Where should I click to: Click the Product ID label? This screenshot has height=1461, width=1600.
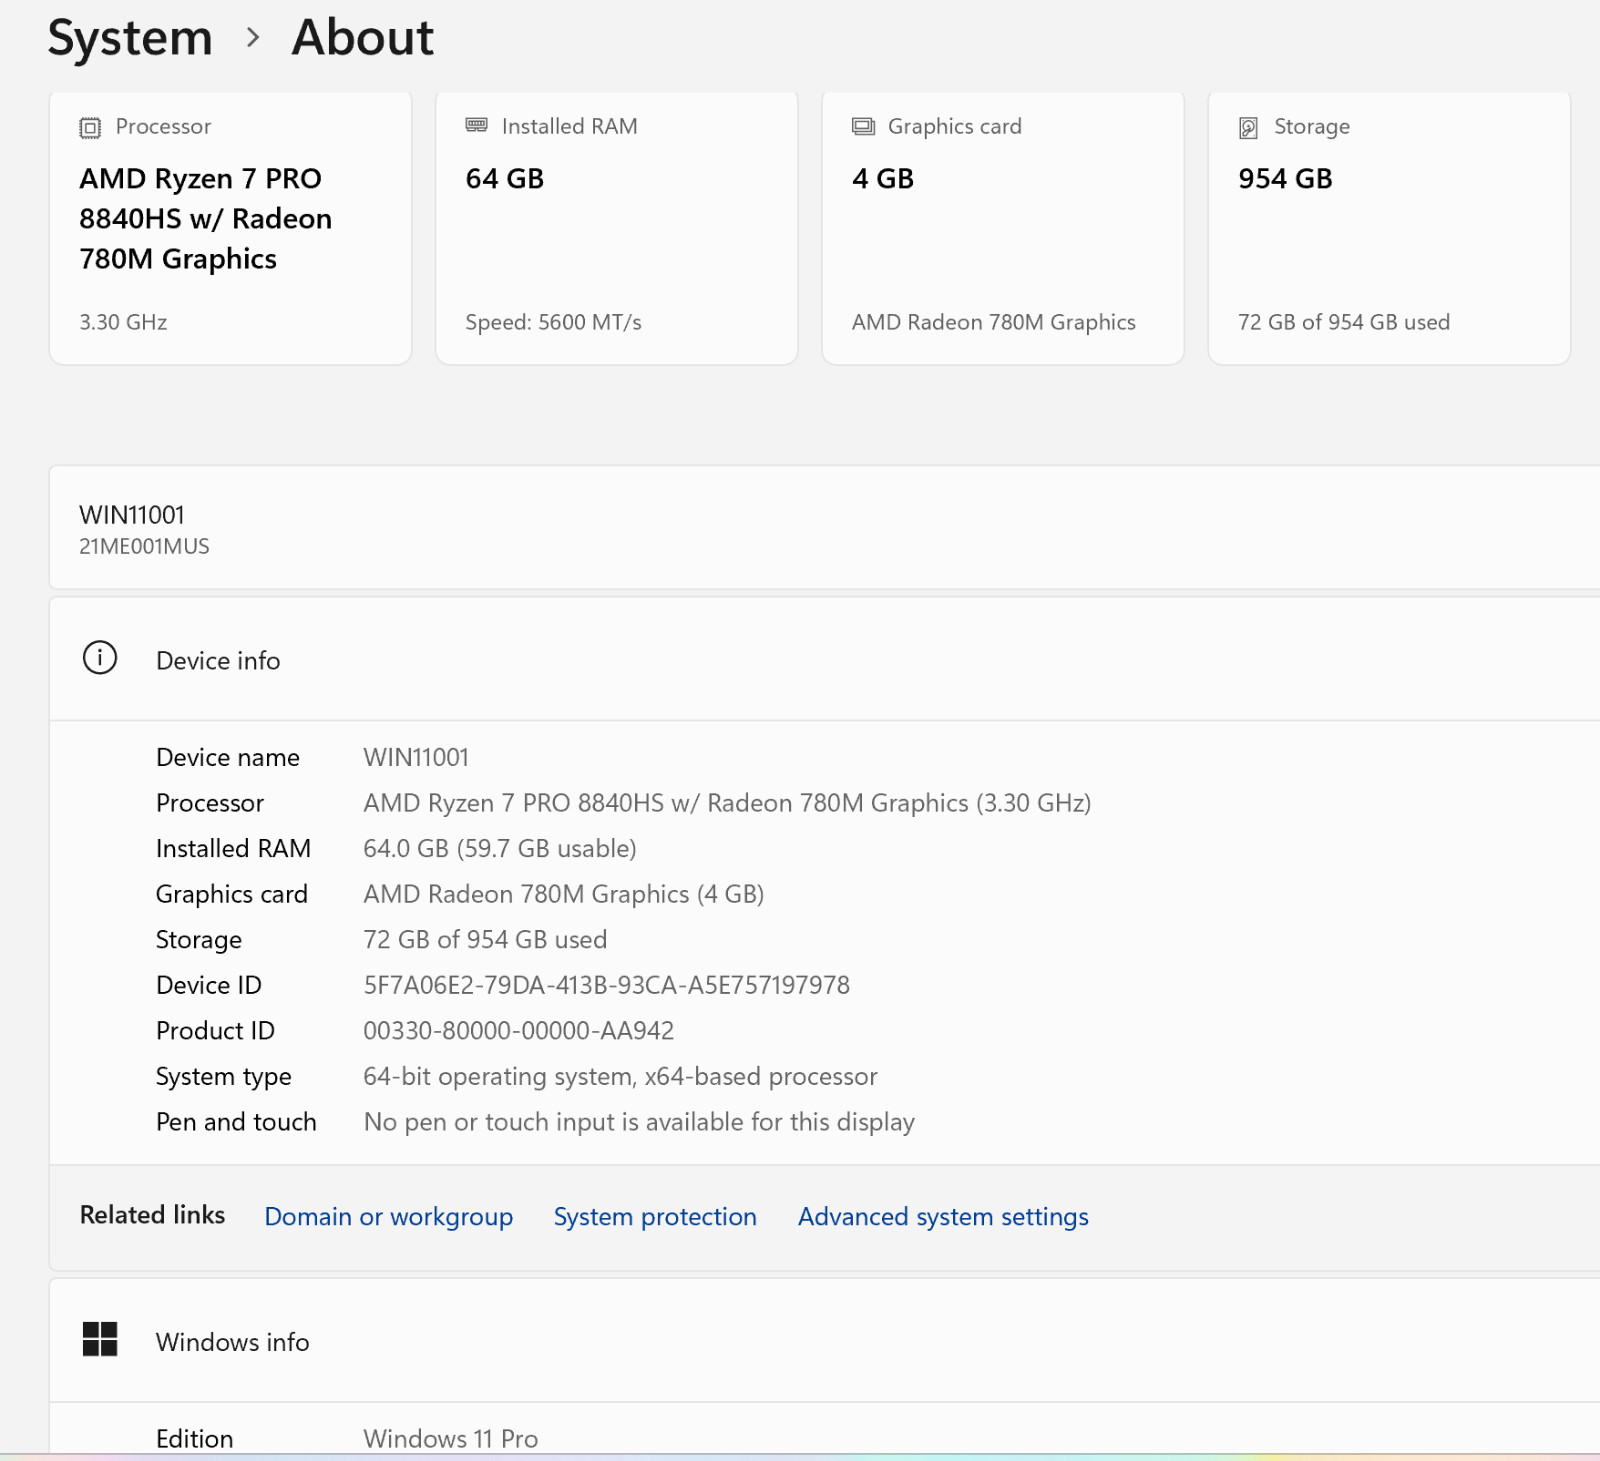tap(215, 1030)
